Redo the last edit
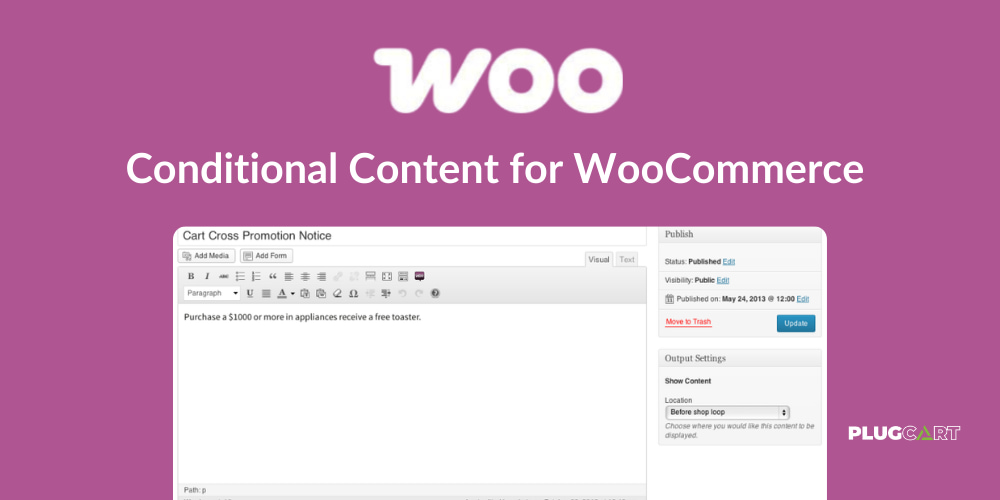The height and width of the screenshot is (500, 1000). [419, 293]
